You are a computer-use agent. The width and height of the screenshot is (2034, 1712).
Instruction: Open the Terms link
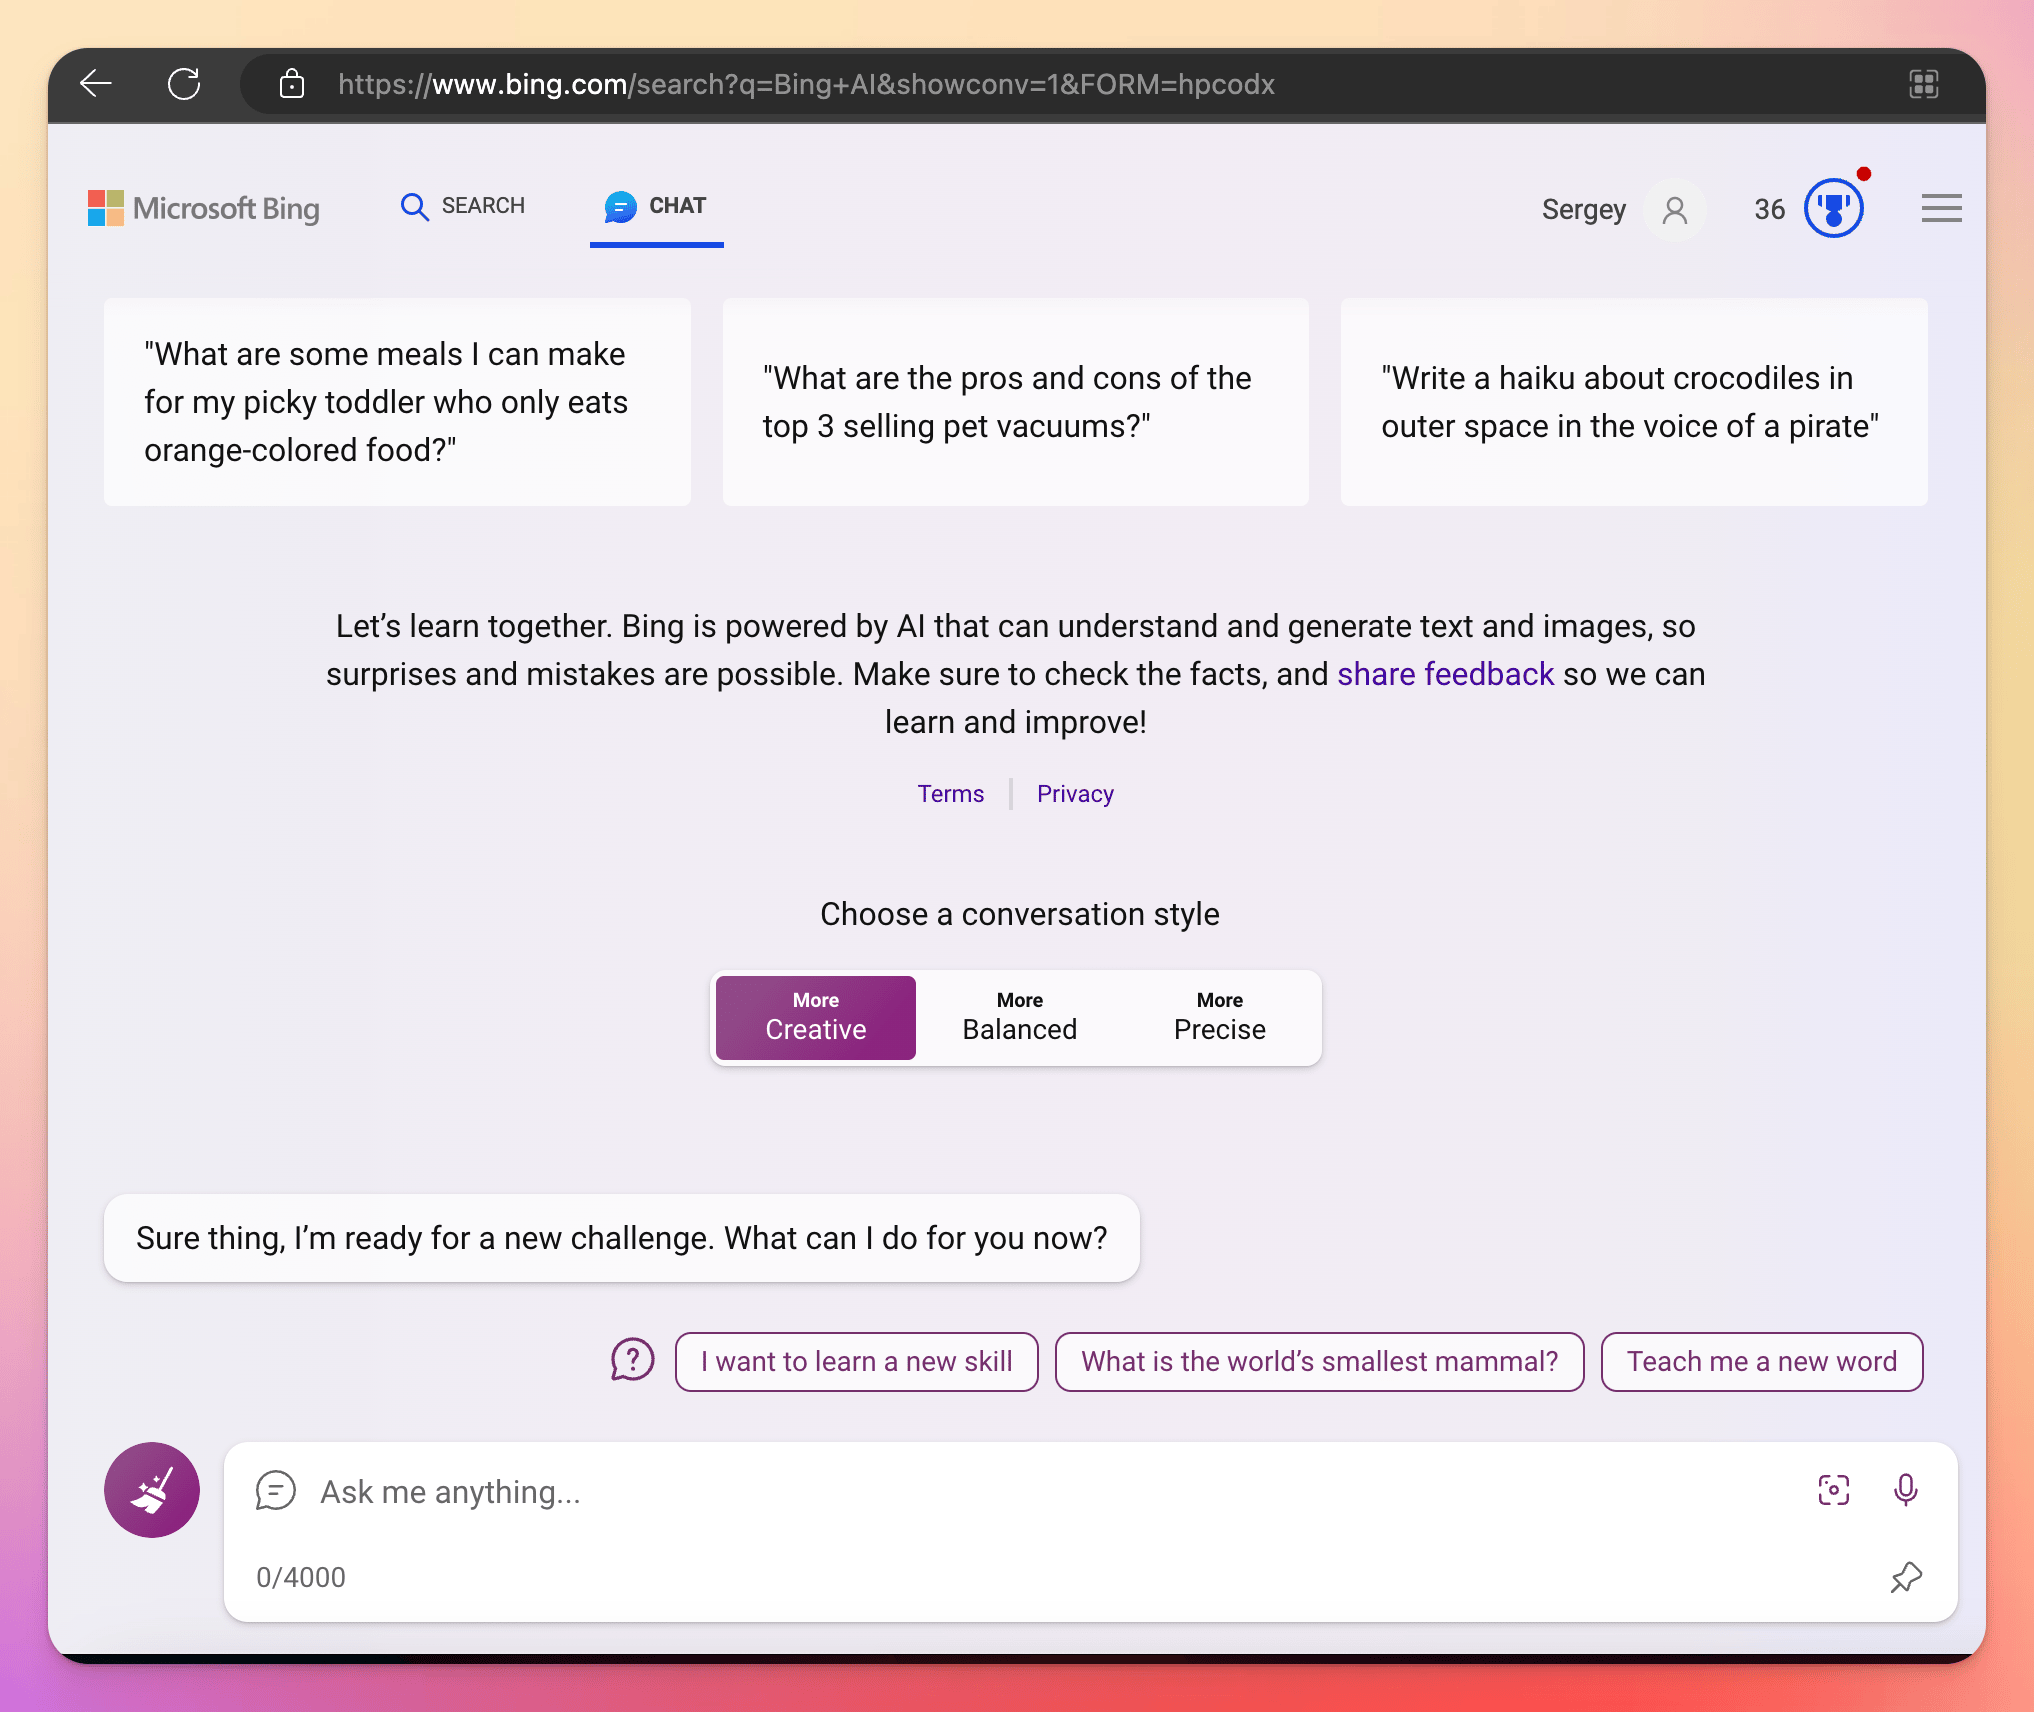951,794
